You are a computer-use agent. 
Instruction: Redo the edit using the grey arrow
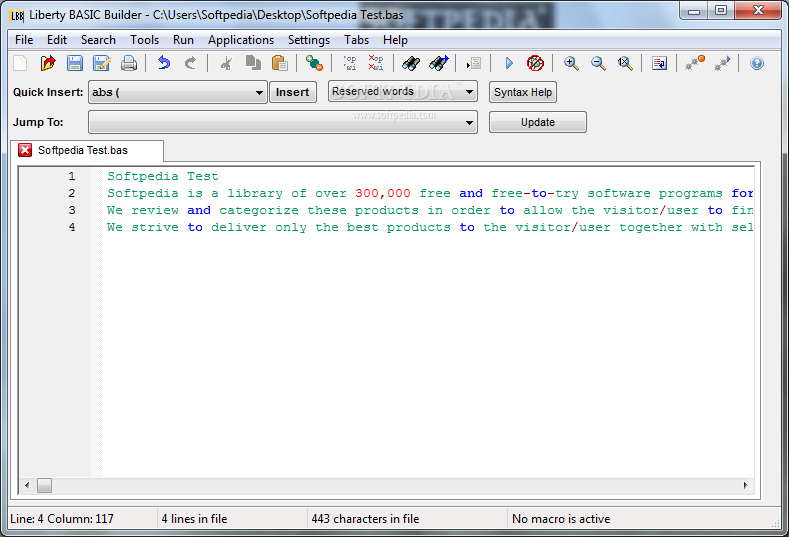pyautogui.click(x=190, y=63)
